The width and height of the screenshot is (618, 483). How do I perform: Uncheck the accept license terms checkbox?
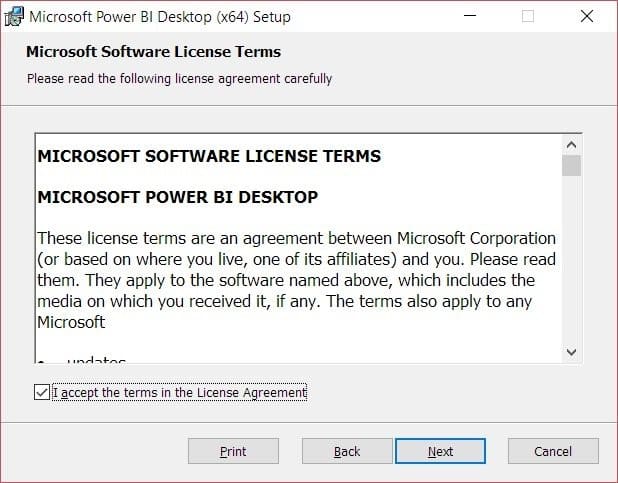[x=42, y=392]
